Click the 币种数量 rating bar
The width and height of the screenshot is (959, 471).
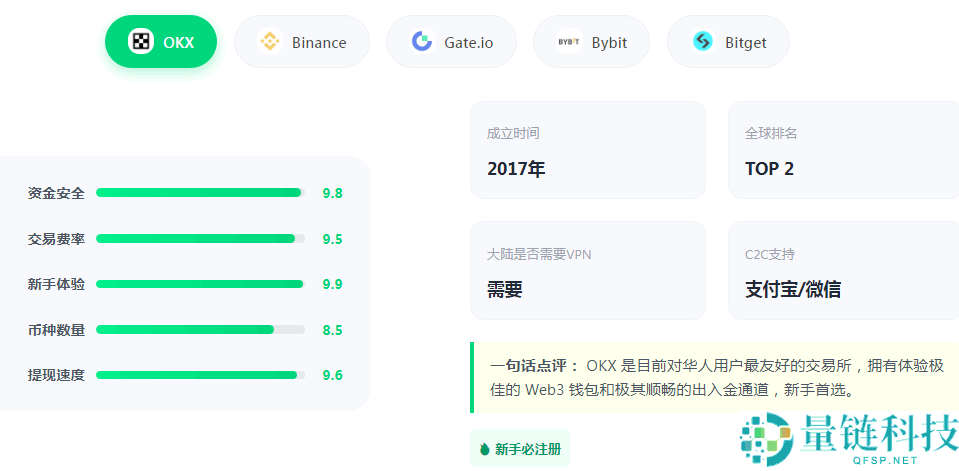(x=201, y=330)
